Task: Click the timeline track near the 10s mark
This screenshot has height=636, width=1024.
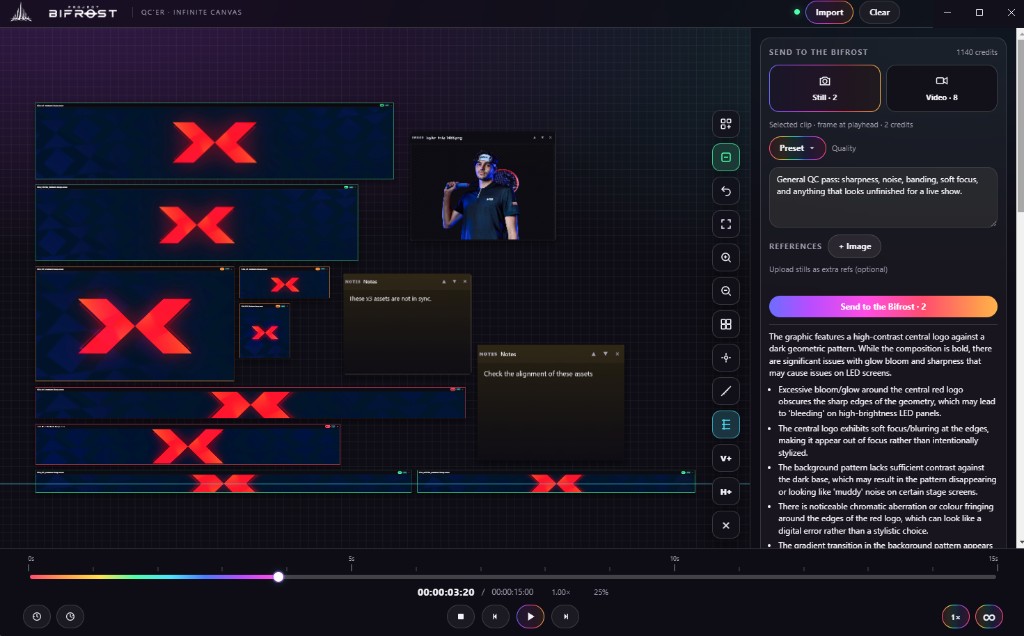Action: point(675,577)
